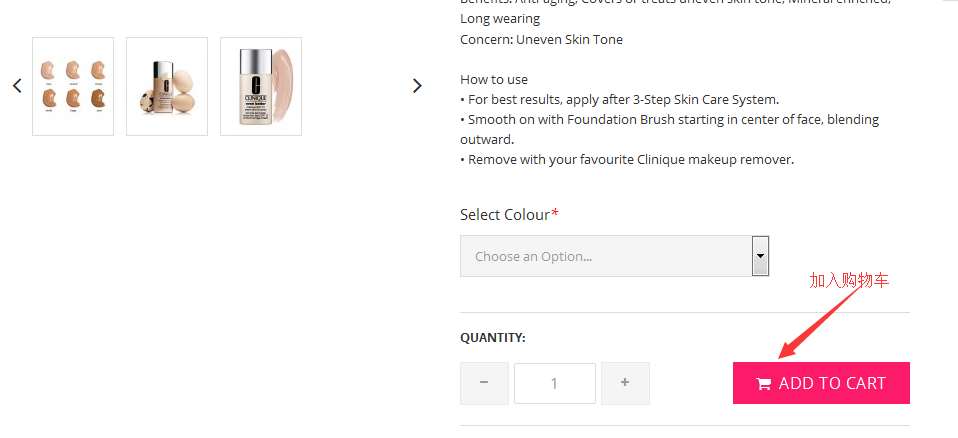958x438 pixels.
Task: Click the Concern: Uneven Skin Tone line
Action: [x=541, y=40]
